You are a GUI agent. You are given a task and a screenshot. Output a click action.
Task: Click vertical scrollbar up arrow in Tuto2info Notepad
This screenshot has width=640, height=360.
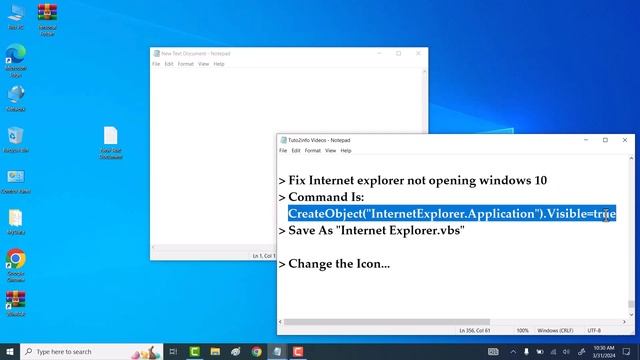(631, 158)
